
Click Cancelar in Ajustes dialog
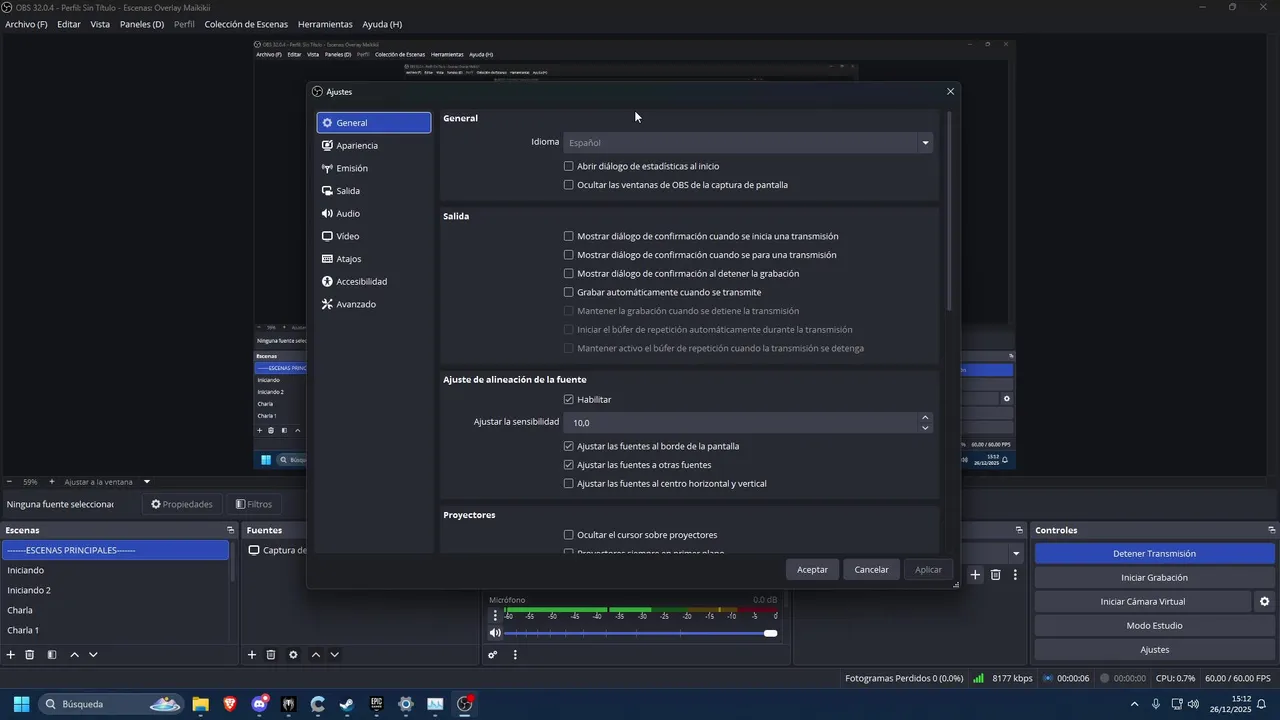pos(871,569)
